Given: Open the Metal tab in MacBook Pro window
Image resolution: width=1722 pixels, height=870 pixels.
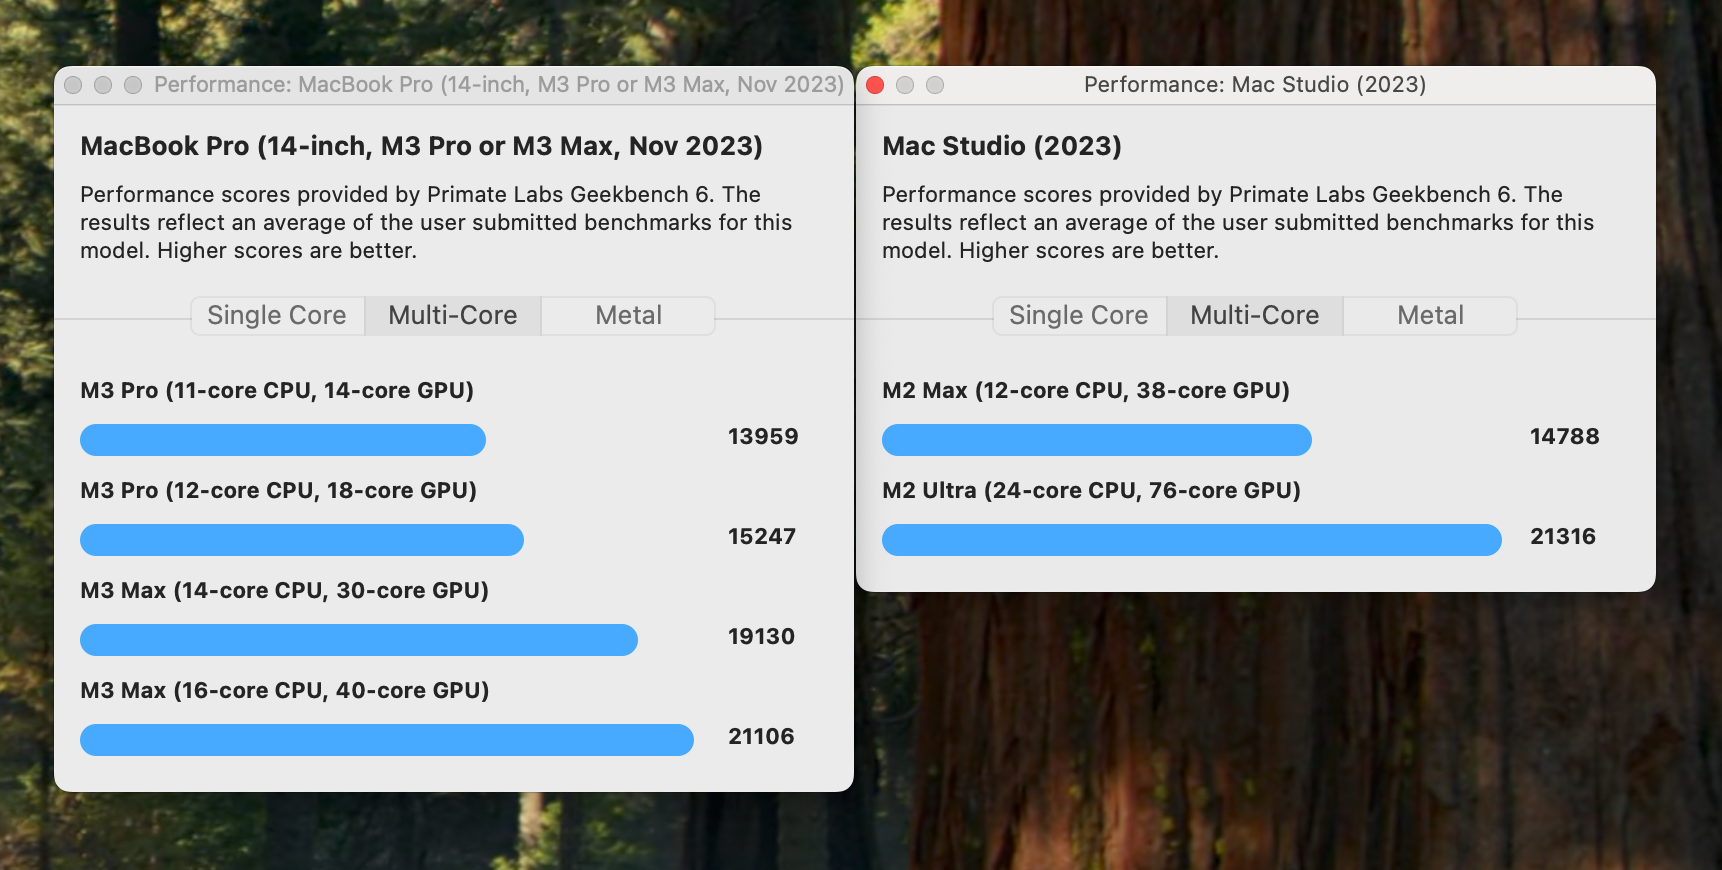Looking at the screenshot, I should click(628, 316).
